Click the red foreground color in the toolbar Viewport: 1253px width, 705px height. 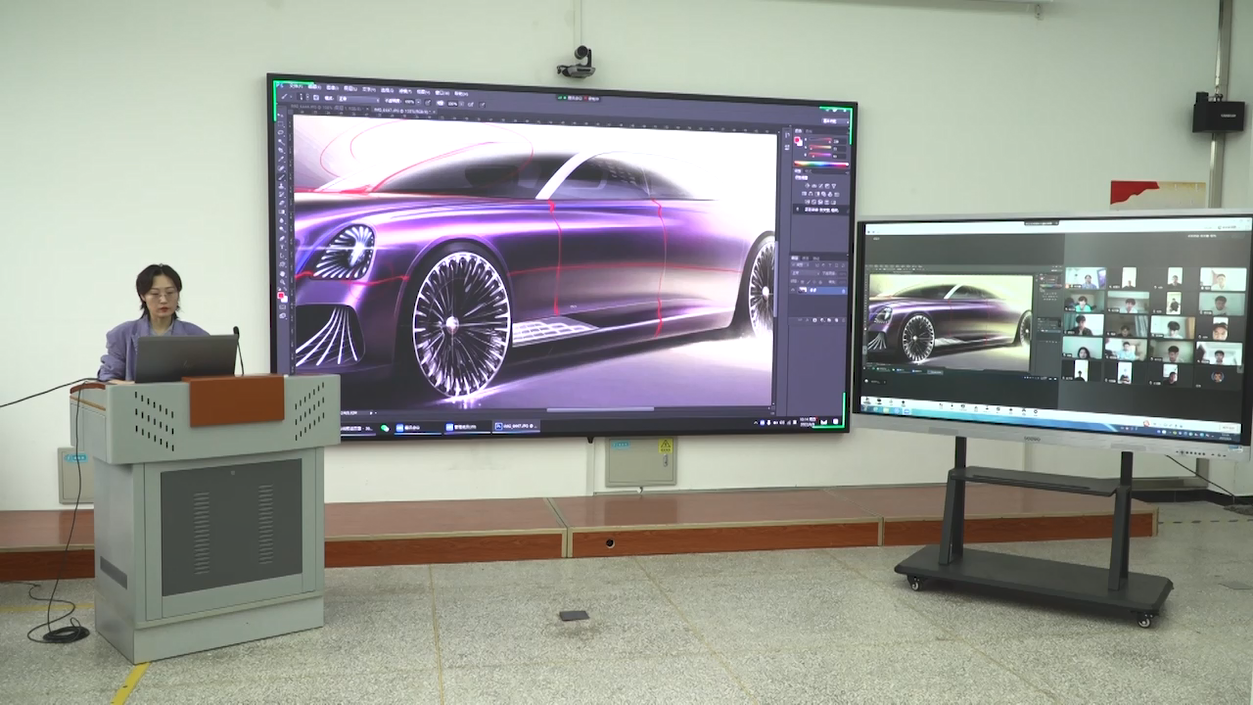click(281, 295)
